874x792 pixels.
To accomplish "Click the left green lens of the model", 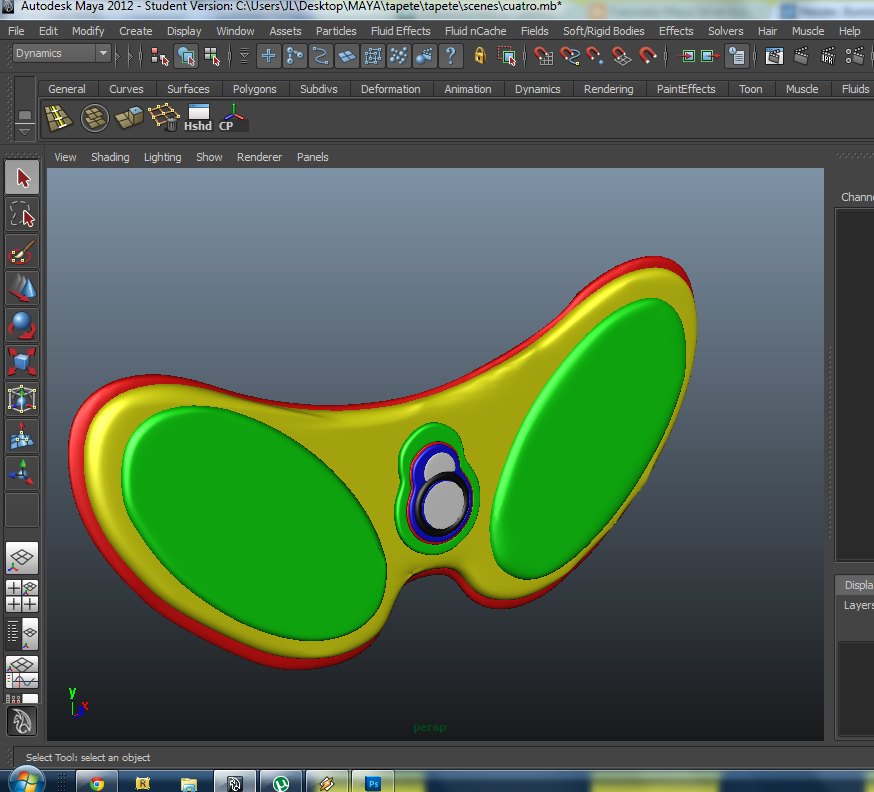I will pos(254,522).
